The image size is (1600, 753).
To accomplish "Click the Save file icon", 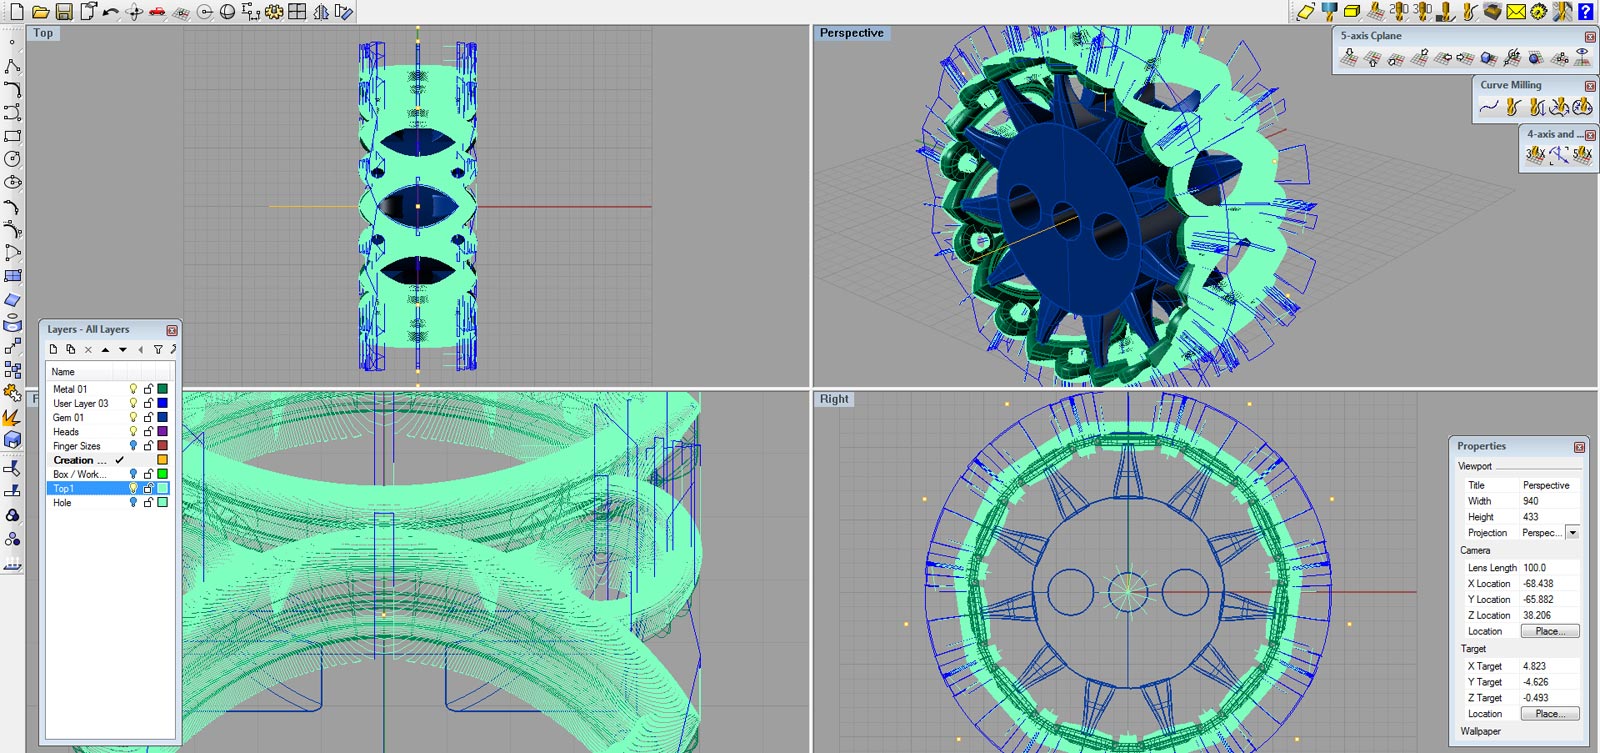I will pos(63,12).
